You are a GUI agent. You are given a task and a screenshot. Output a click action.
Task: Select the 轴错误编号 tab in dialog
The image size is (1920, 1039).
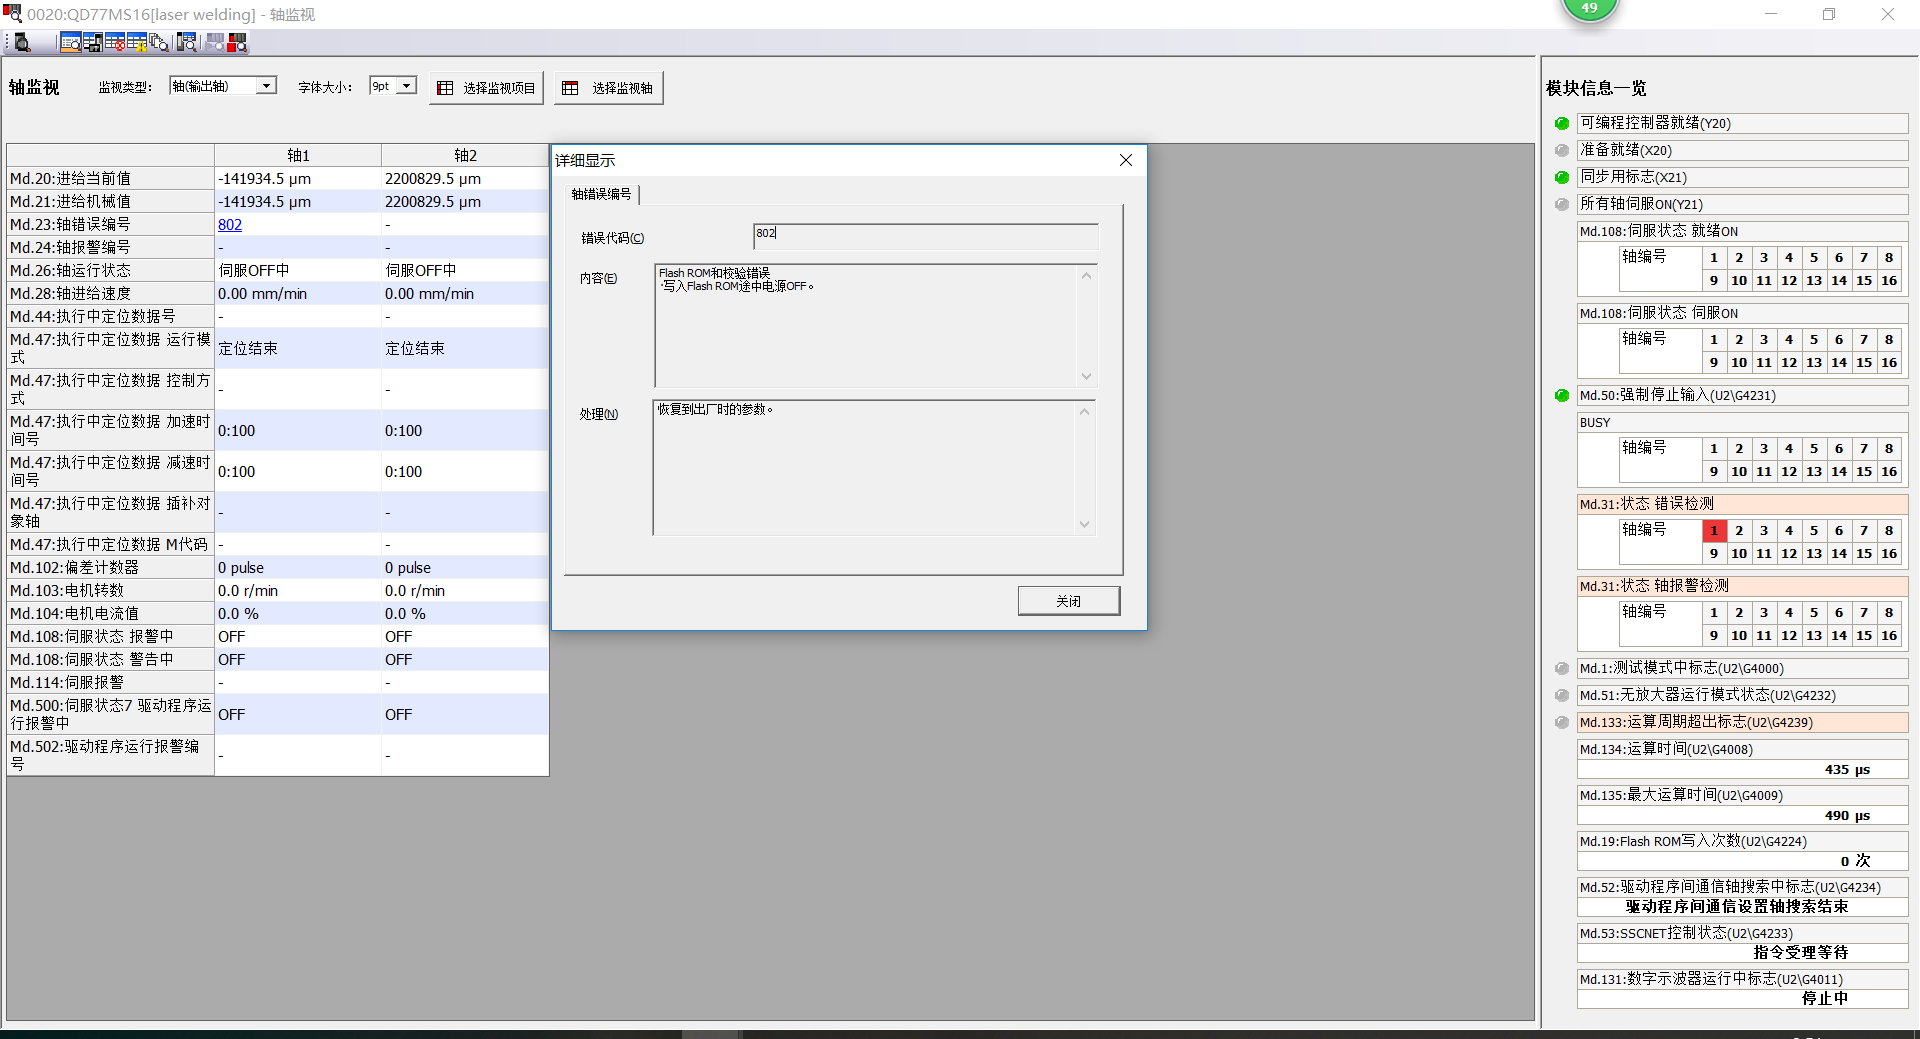601,194
